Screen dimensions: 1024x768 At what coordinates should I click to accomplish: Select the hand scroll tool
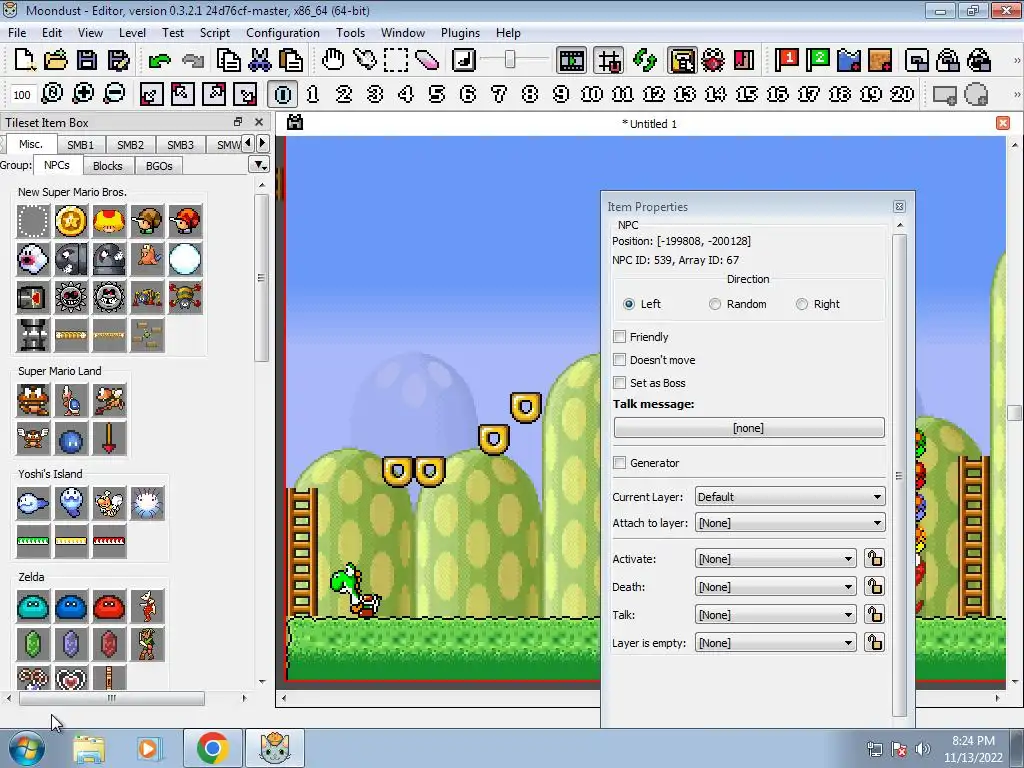333,60
